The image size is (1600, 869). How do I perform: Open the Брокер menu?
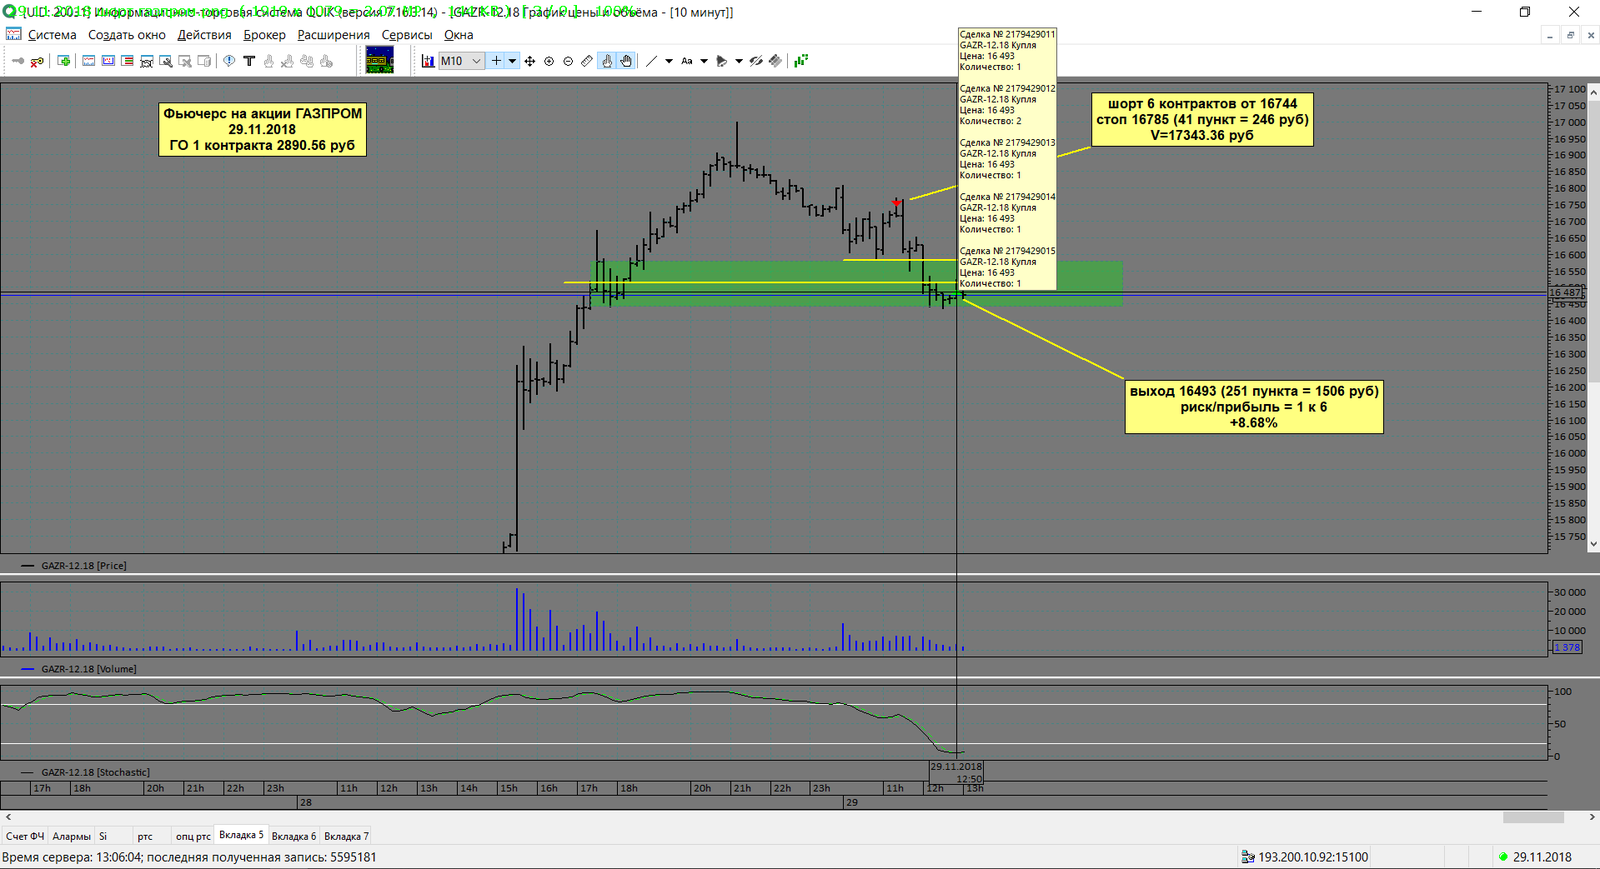(x=264, y=35)
